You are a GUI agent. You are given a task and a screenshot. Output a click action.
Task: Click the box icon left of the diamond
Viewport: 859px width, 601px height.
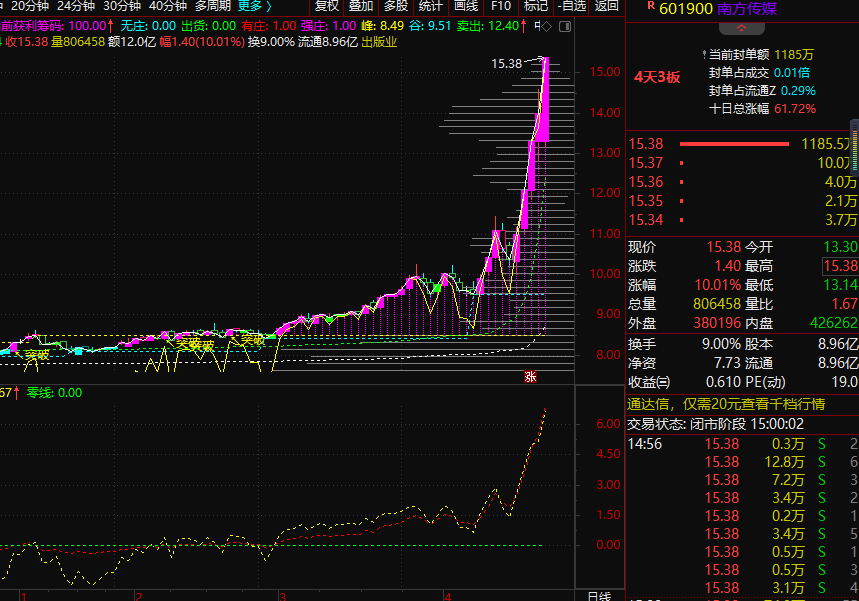pyautogui.click(x=538, y=25)
